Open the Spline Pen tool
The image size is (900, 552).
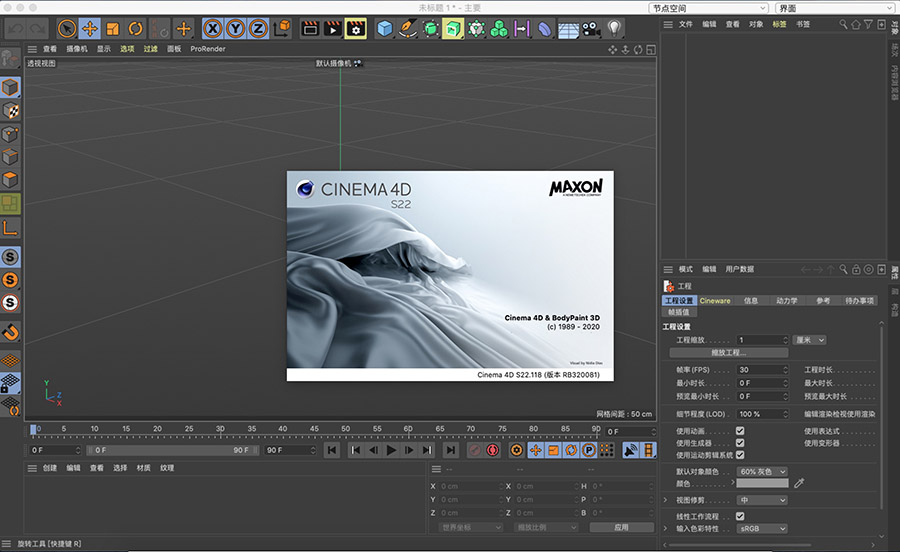coord(408,28)
